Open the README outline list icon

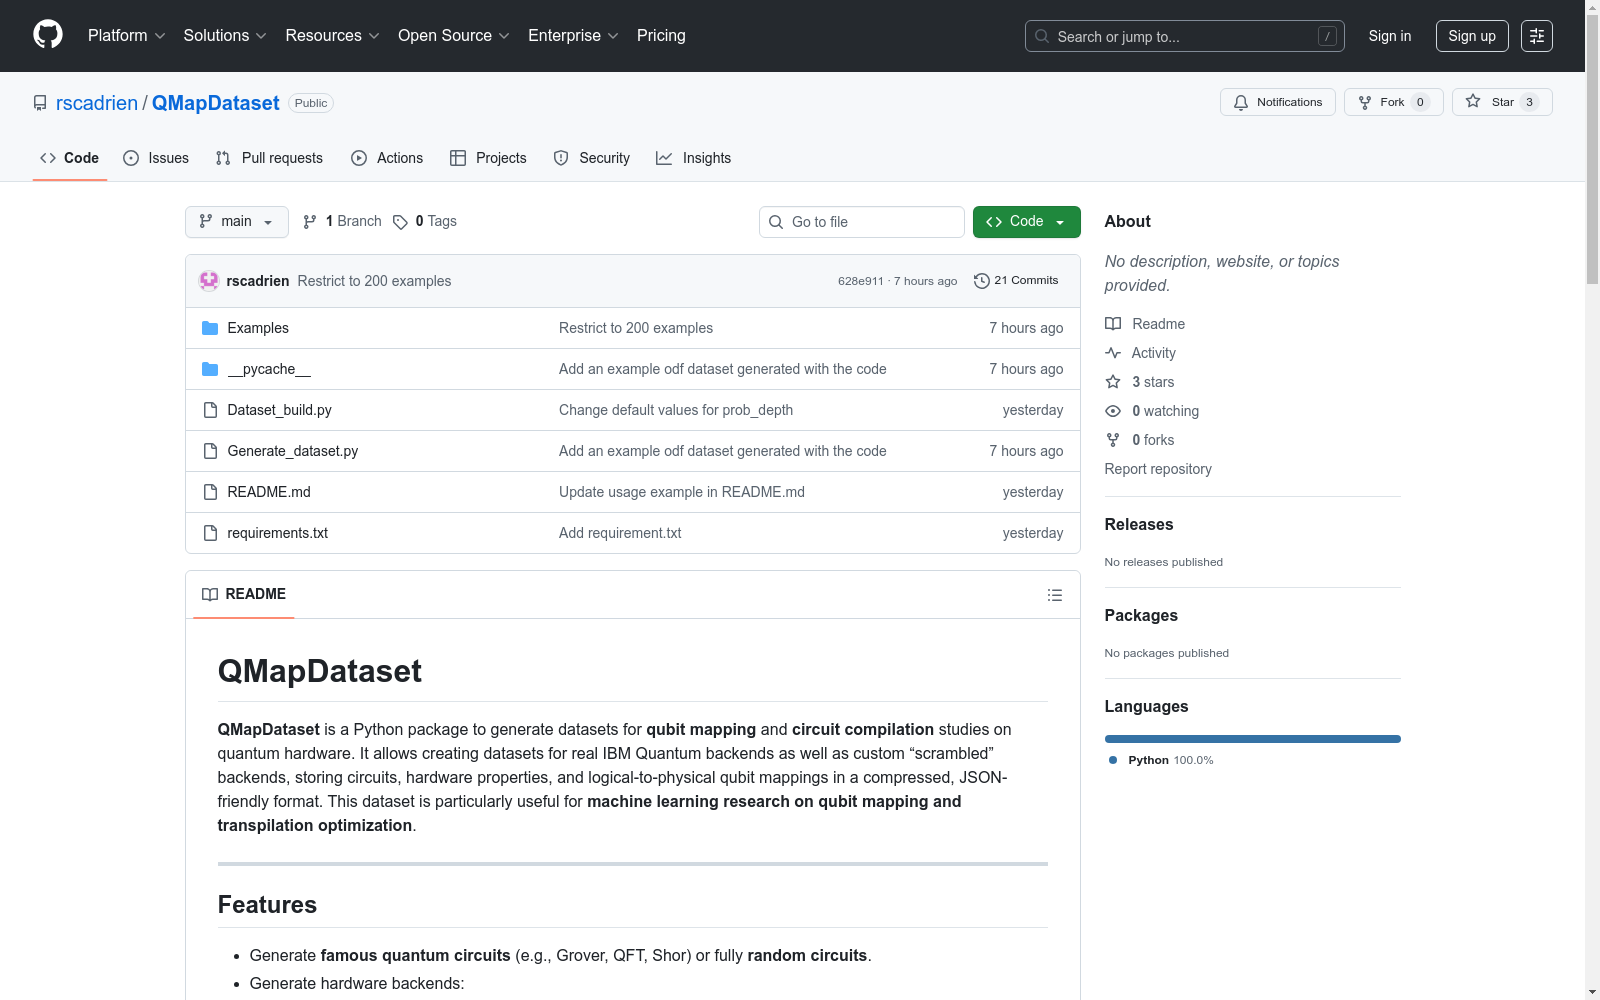pyautogui.click(x=1055, y=595)
